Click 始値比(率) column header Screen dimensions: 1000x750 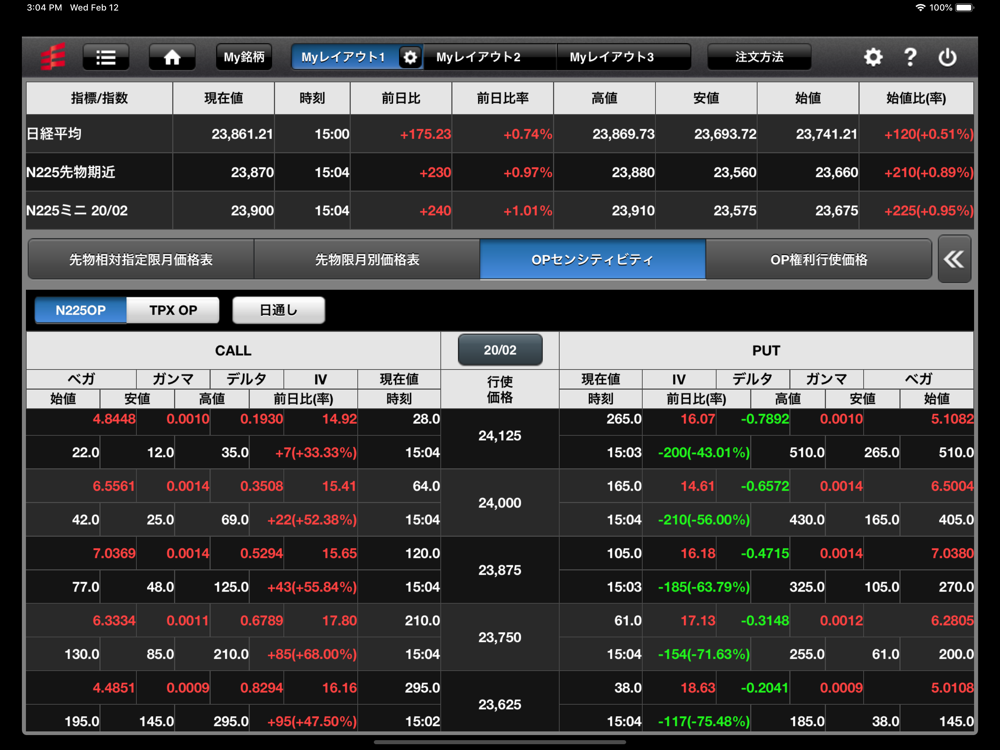point(916,98)
